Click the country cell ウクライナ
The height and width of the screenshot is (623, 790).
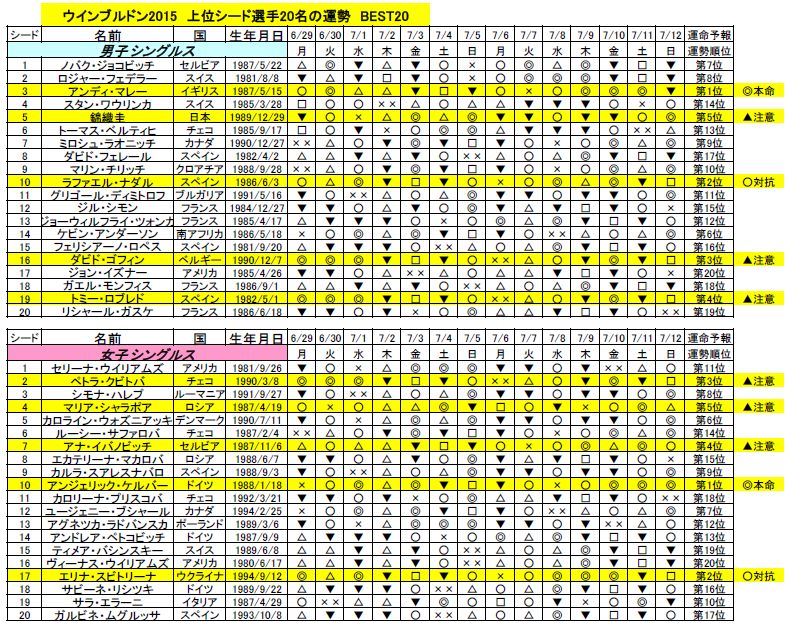click(x=200, y=576)
